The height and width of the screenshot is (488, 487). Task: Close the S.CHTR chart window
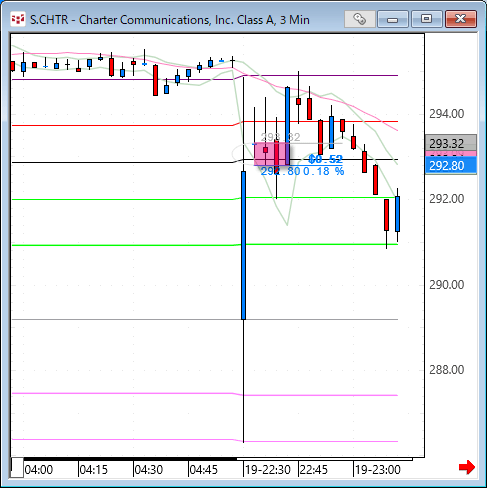[x=461, y=19]
